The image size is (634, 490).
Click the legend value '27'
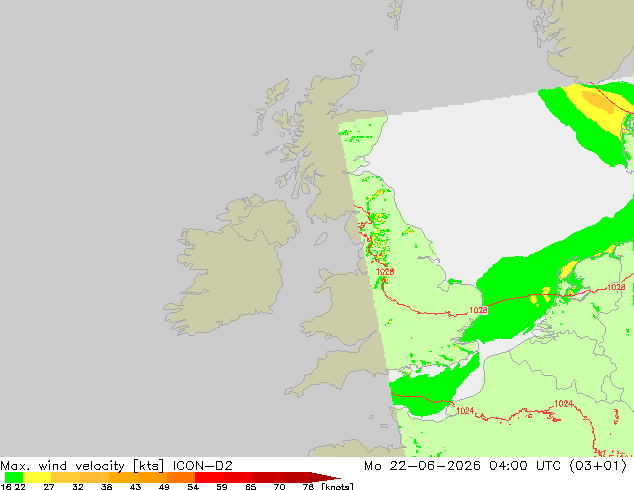coord(49,486)
